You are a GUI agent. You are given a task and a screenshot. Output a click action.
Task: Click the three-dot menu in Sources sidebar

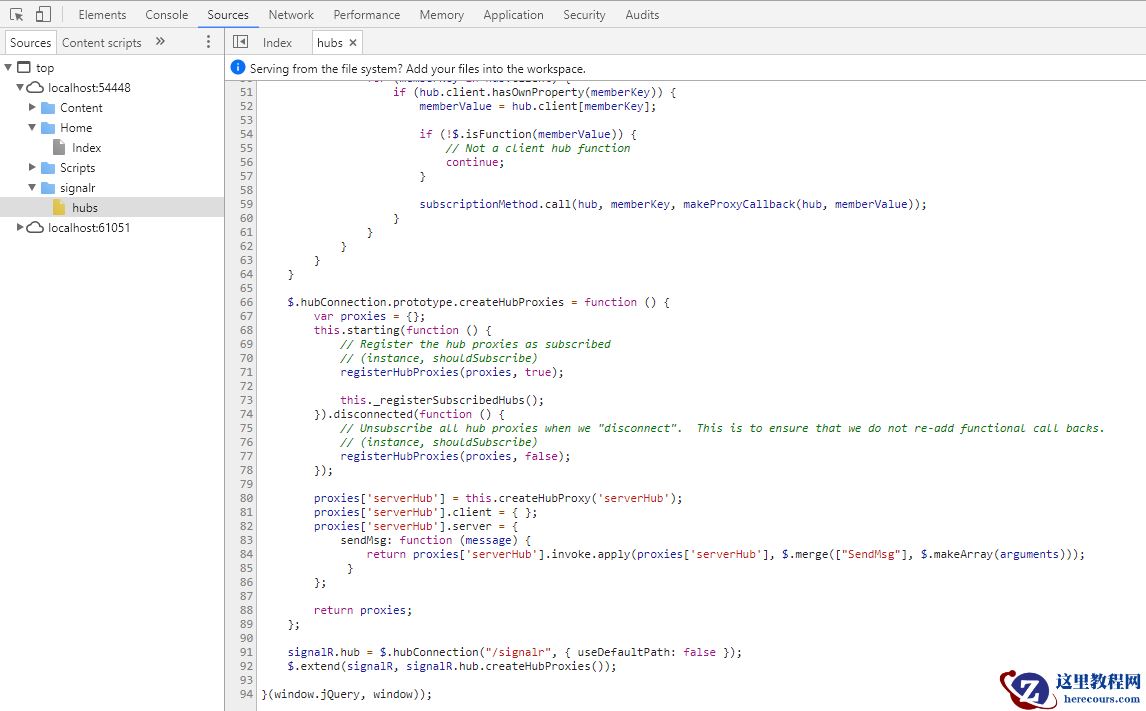point(208,42)
